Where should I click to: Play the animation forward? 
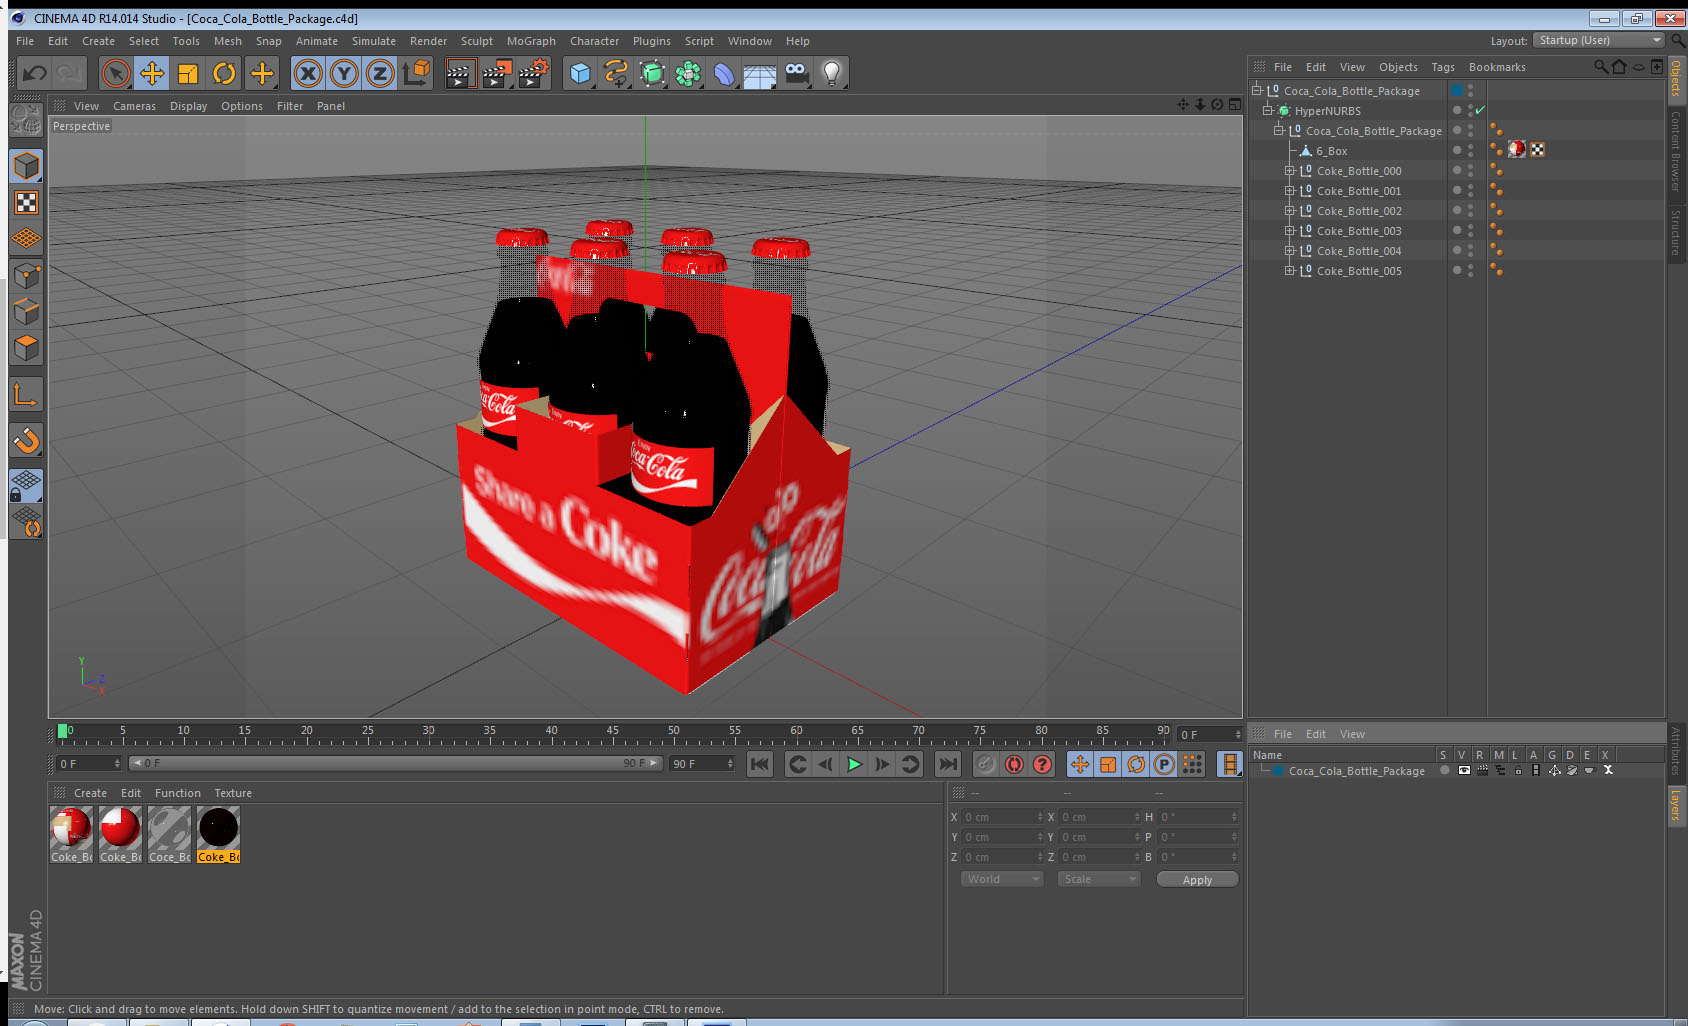point(854,764)
